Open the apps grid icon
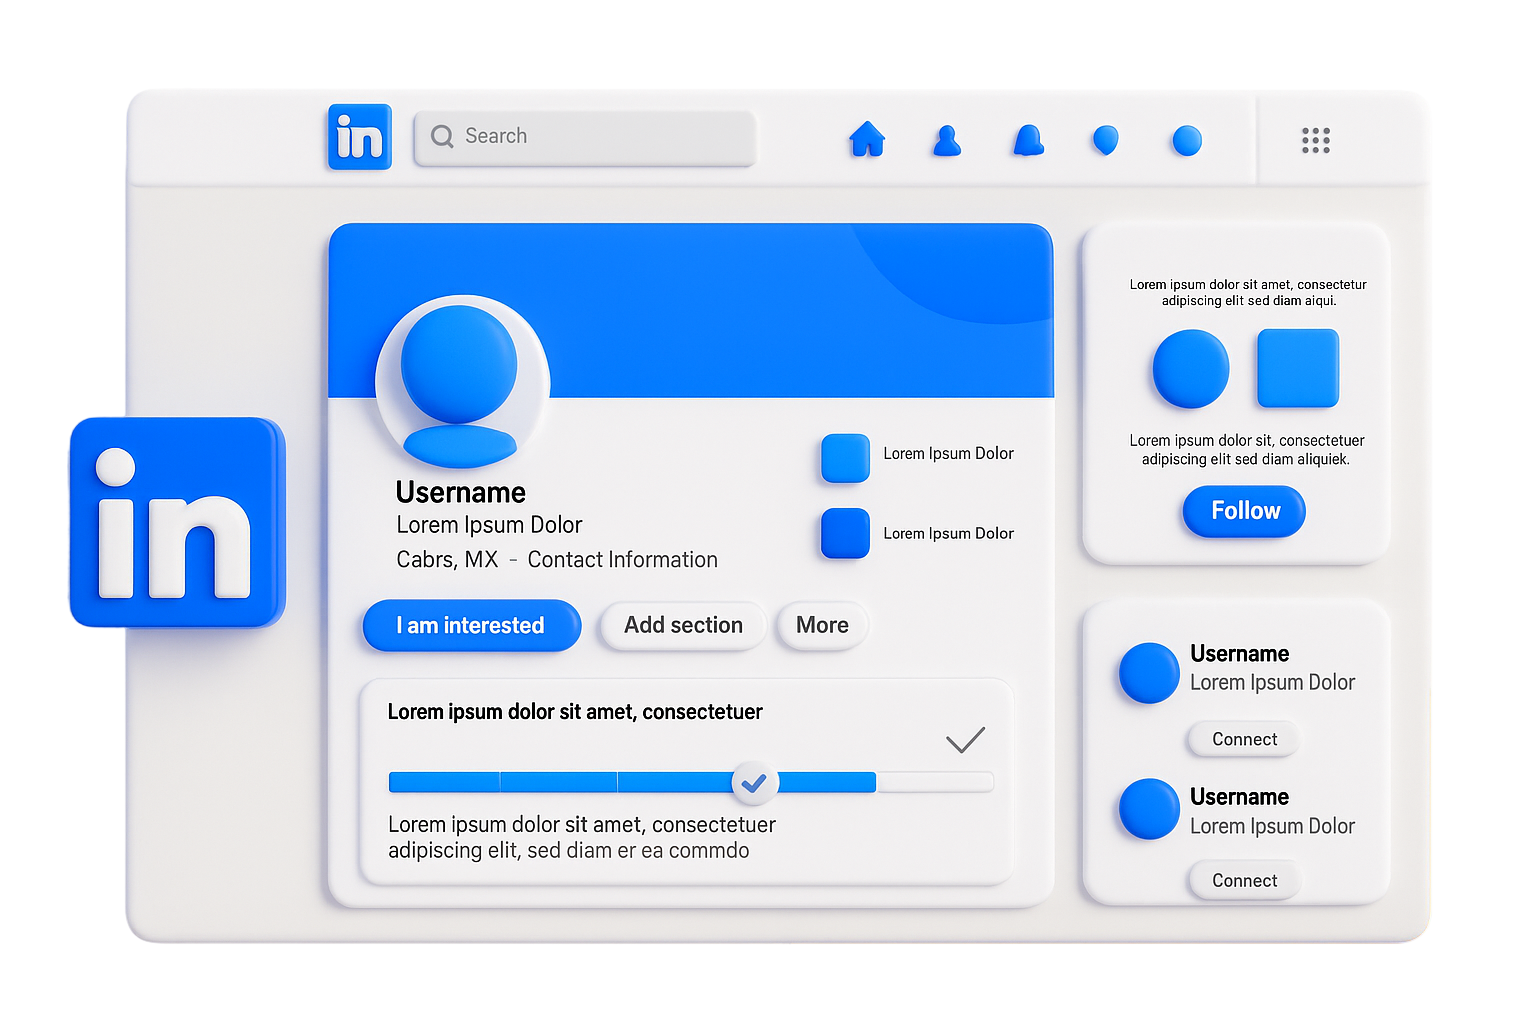The height and width of the screenshot is (1024, 1536). 1314,141
